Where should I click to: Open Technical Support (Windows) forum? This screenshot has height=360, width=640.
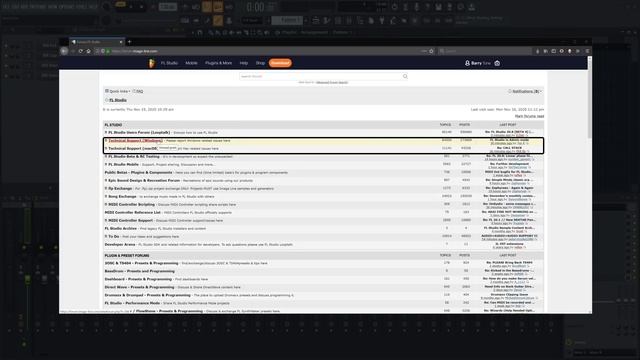pos(135,140)
